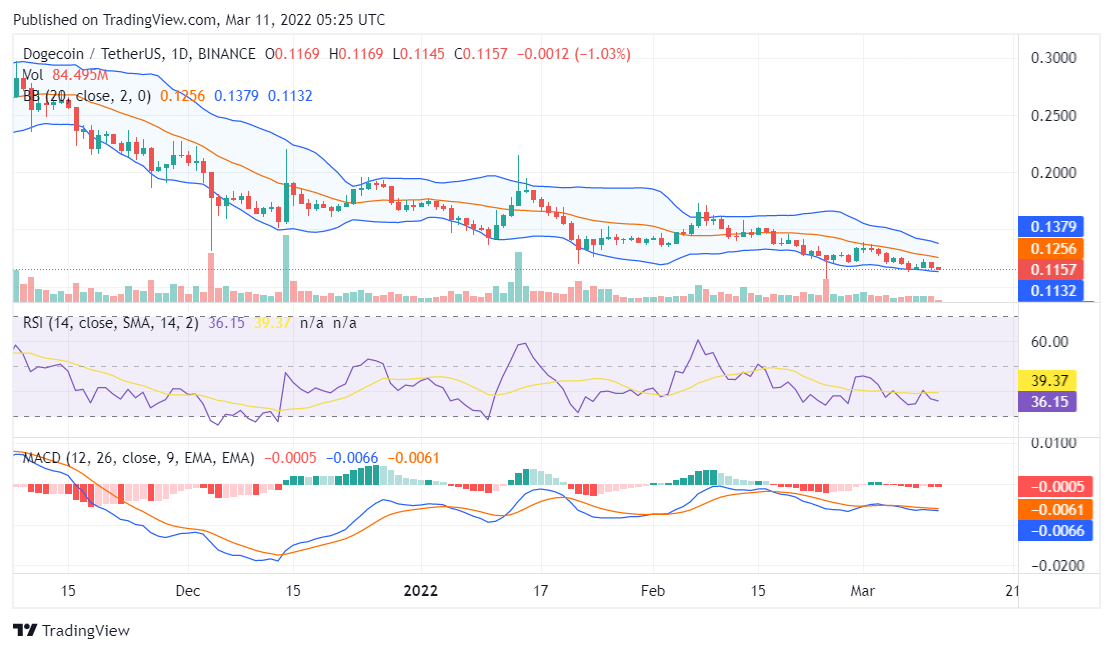1113x652 pixels.
Task: Click the blue 0.1132 lower band price tag
Action: 1051,291
